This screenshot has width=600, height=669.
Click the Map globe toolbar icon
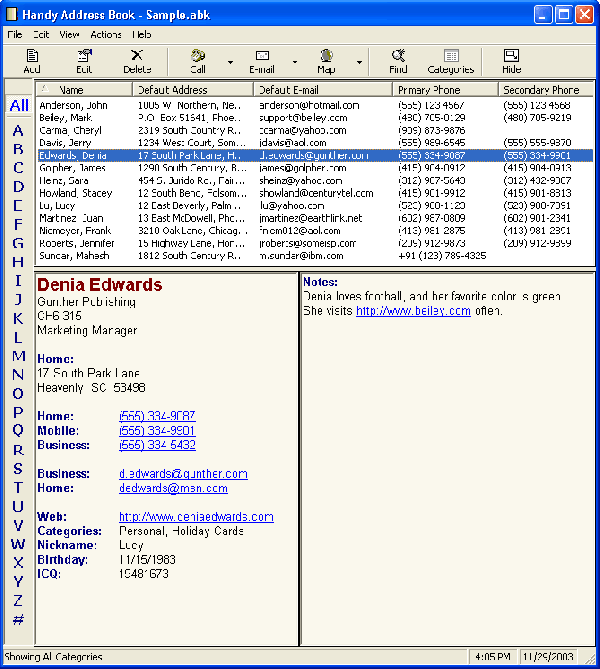326,56
